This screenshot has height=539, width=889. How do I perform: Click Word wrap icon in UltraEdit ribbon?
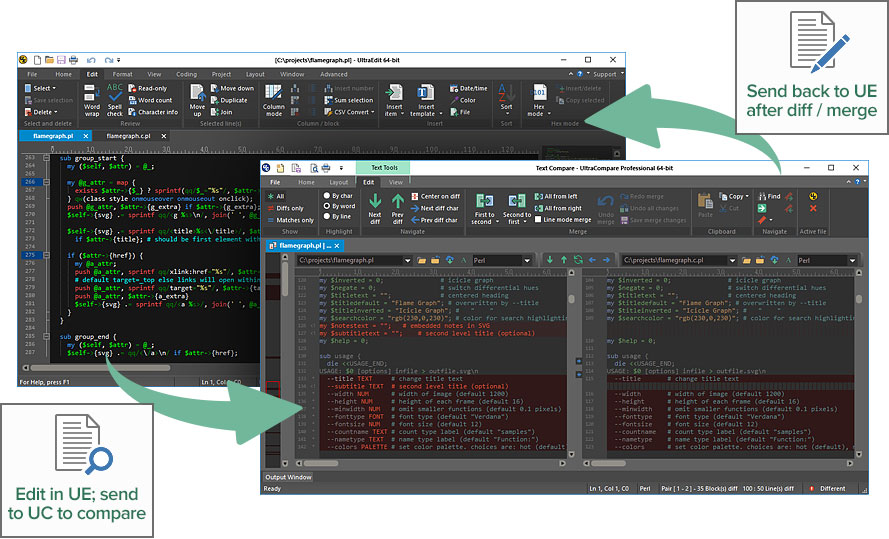(92, 93)
